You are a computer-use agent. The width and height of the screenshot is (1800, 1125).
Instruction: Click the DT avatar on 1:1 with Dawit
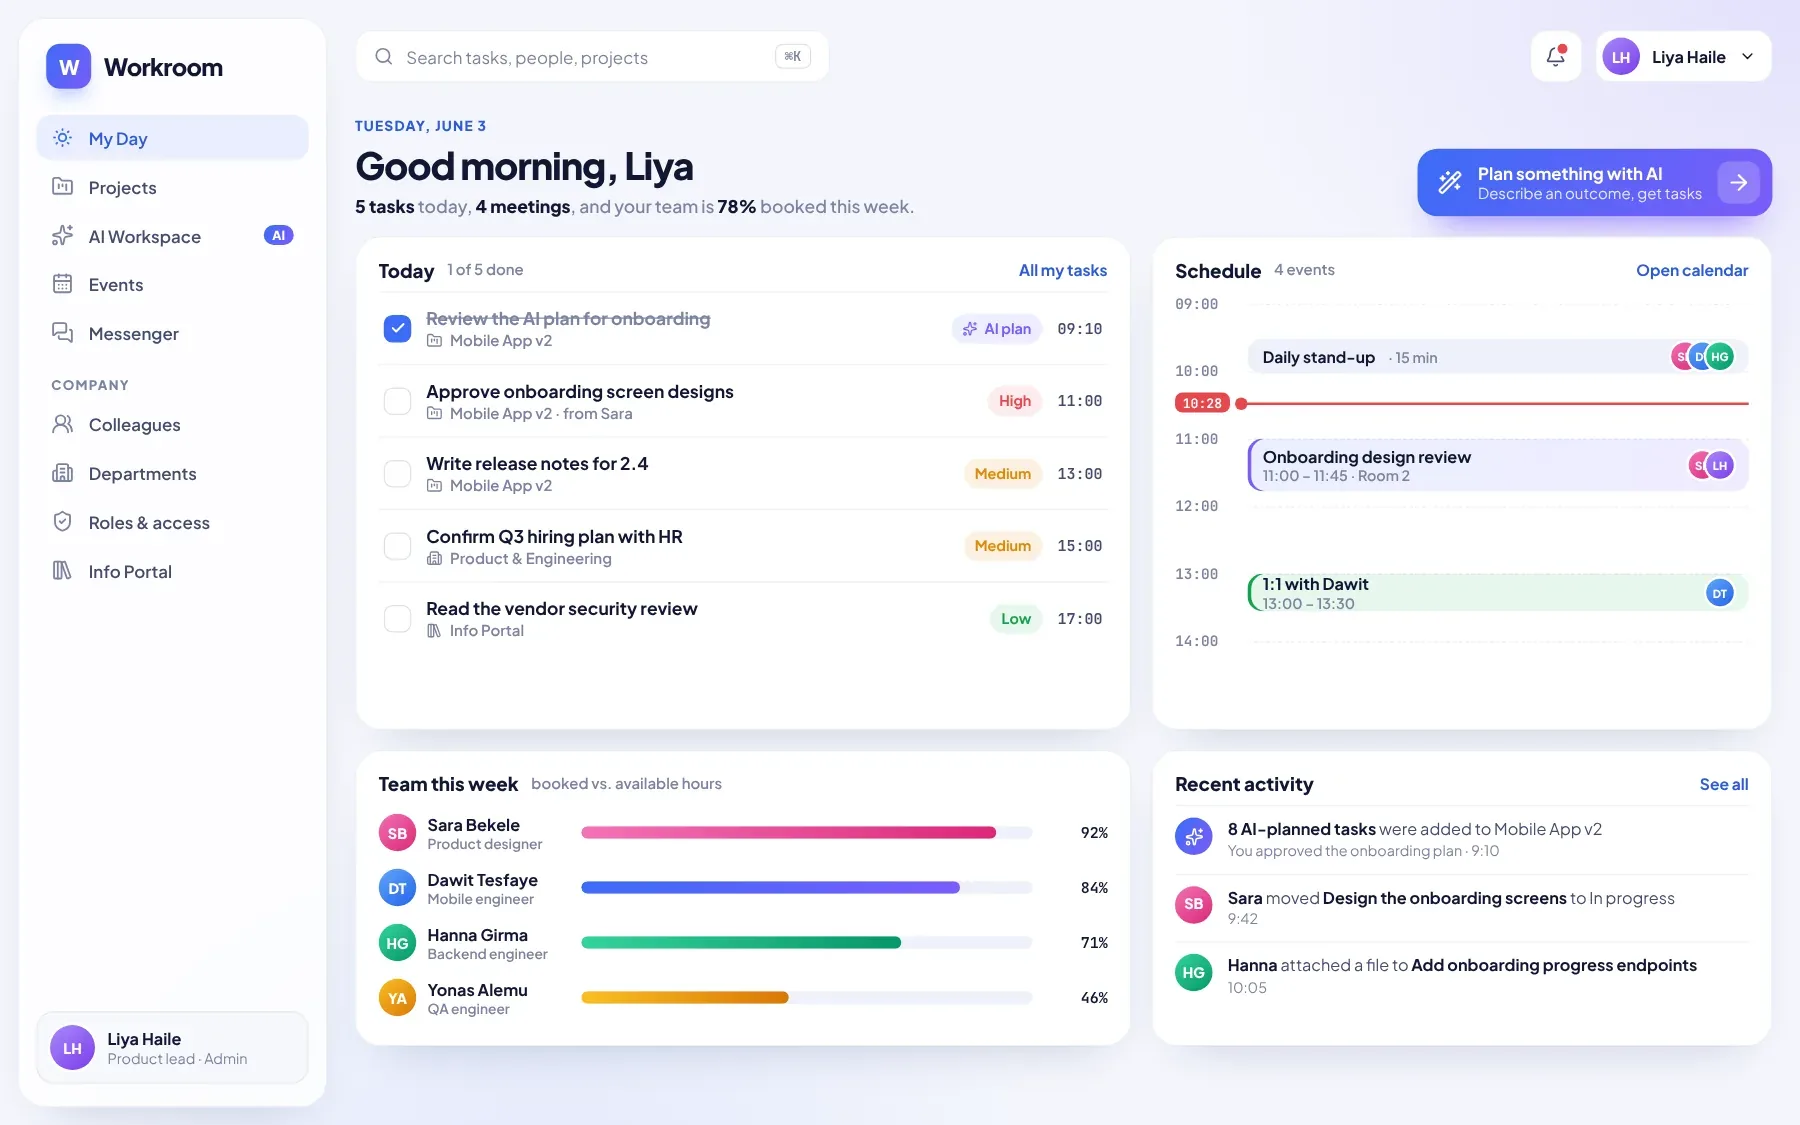click(x=1719, y=593)
